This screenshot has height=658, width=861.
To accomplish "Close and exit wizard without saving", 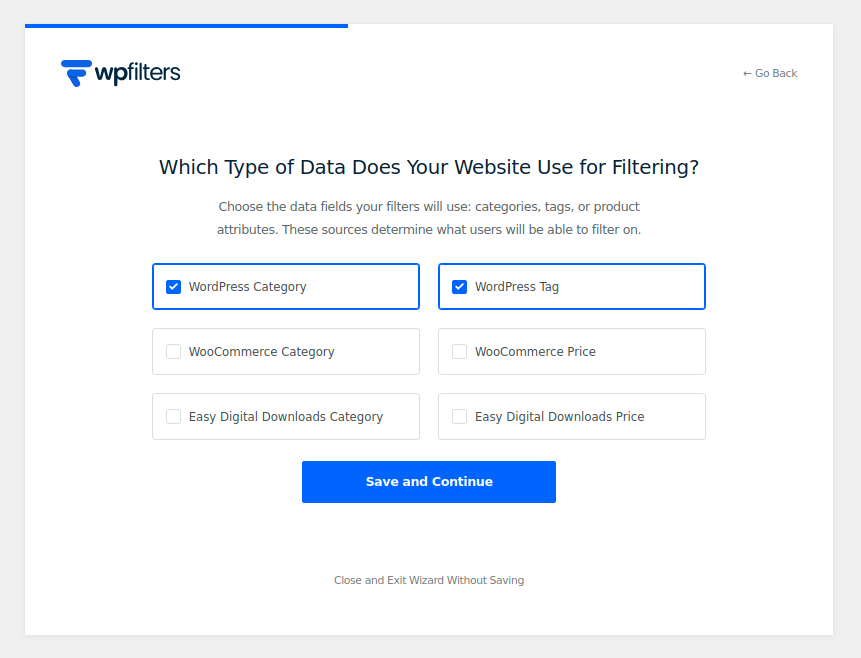I will [429, 580].
